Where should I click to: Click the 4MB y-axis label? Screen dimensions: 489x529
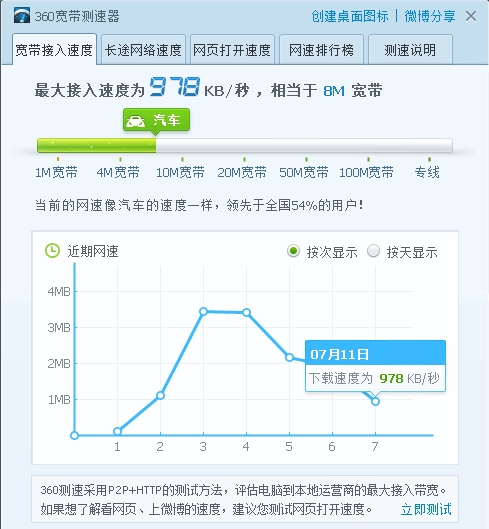(59, 291)
